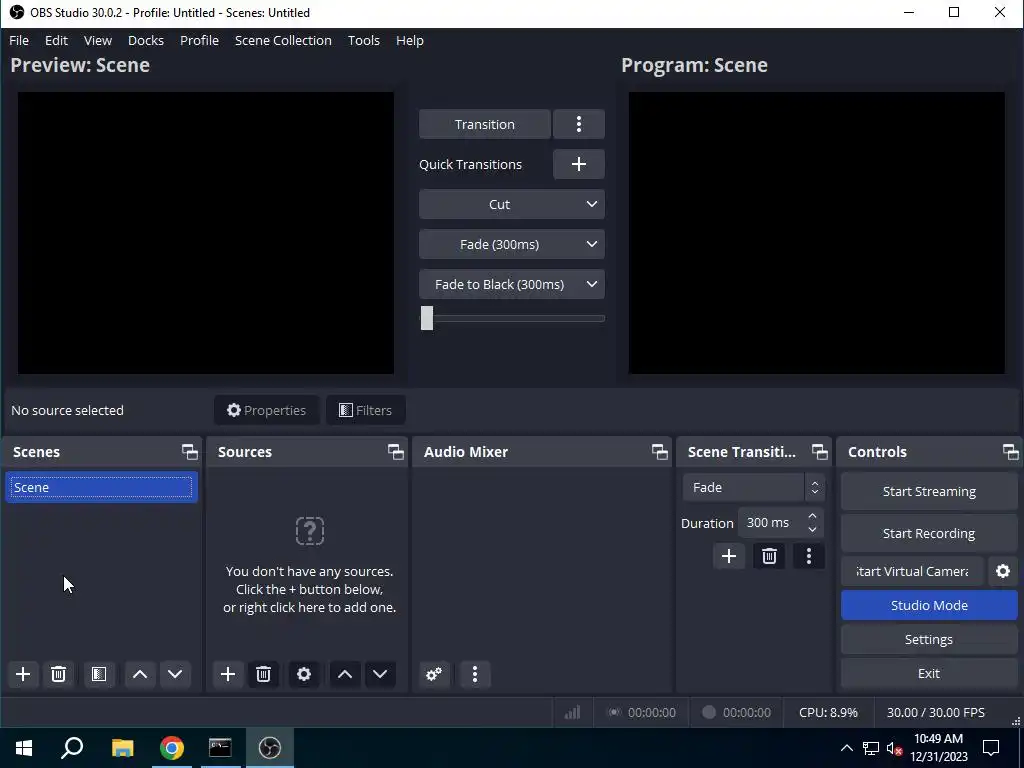Float the Controls dock panel
1024x768 pixels.
point(1010,452)
